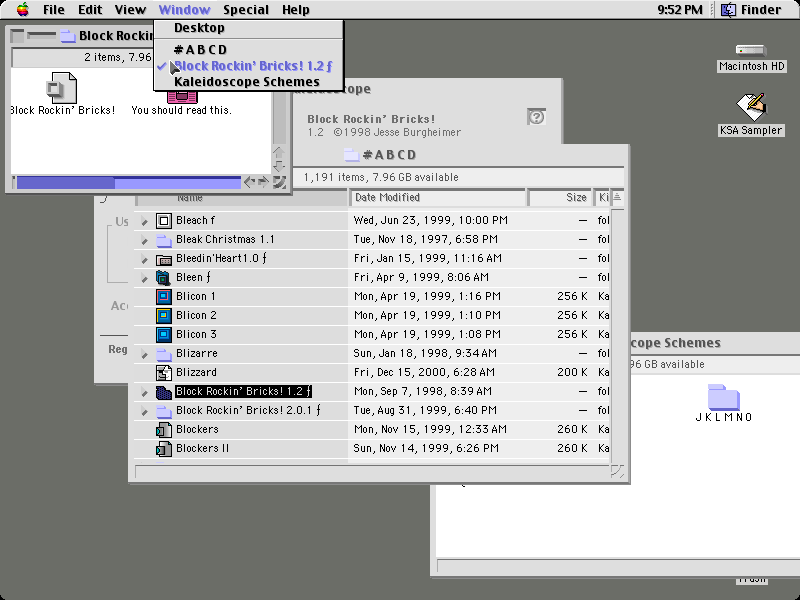Click scroll right arrow in Block Rockin' window
Image resolution: width=800 pixels, height=600 pixels.
tap(263, 182)
